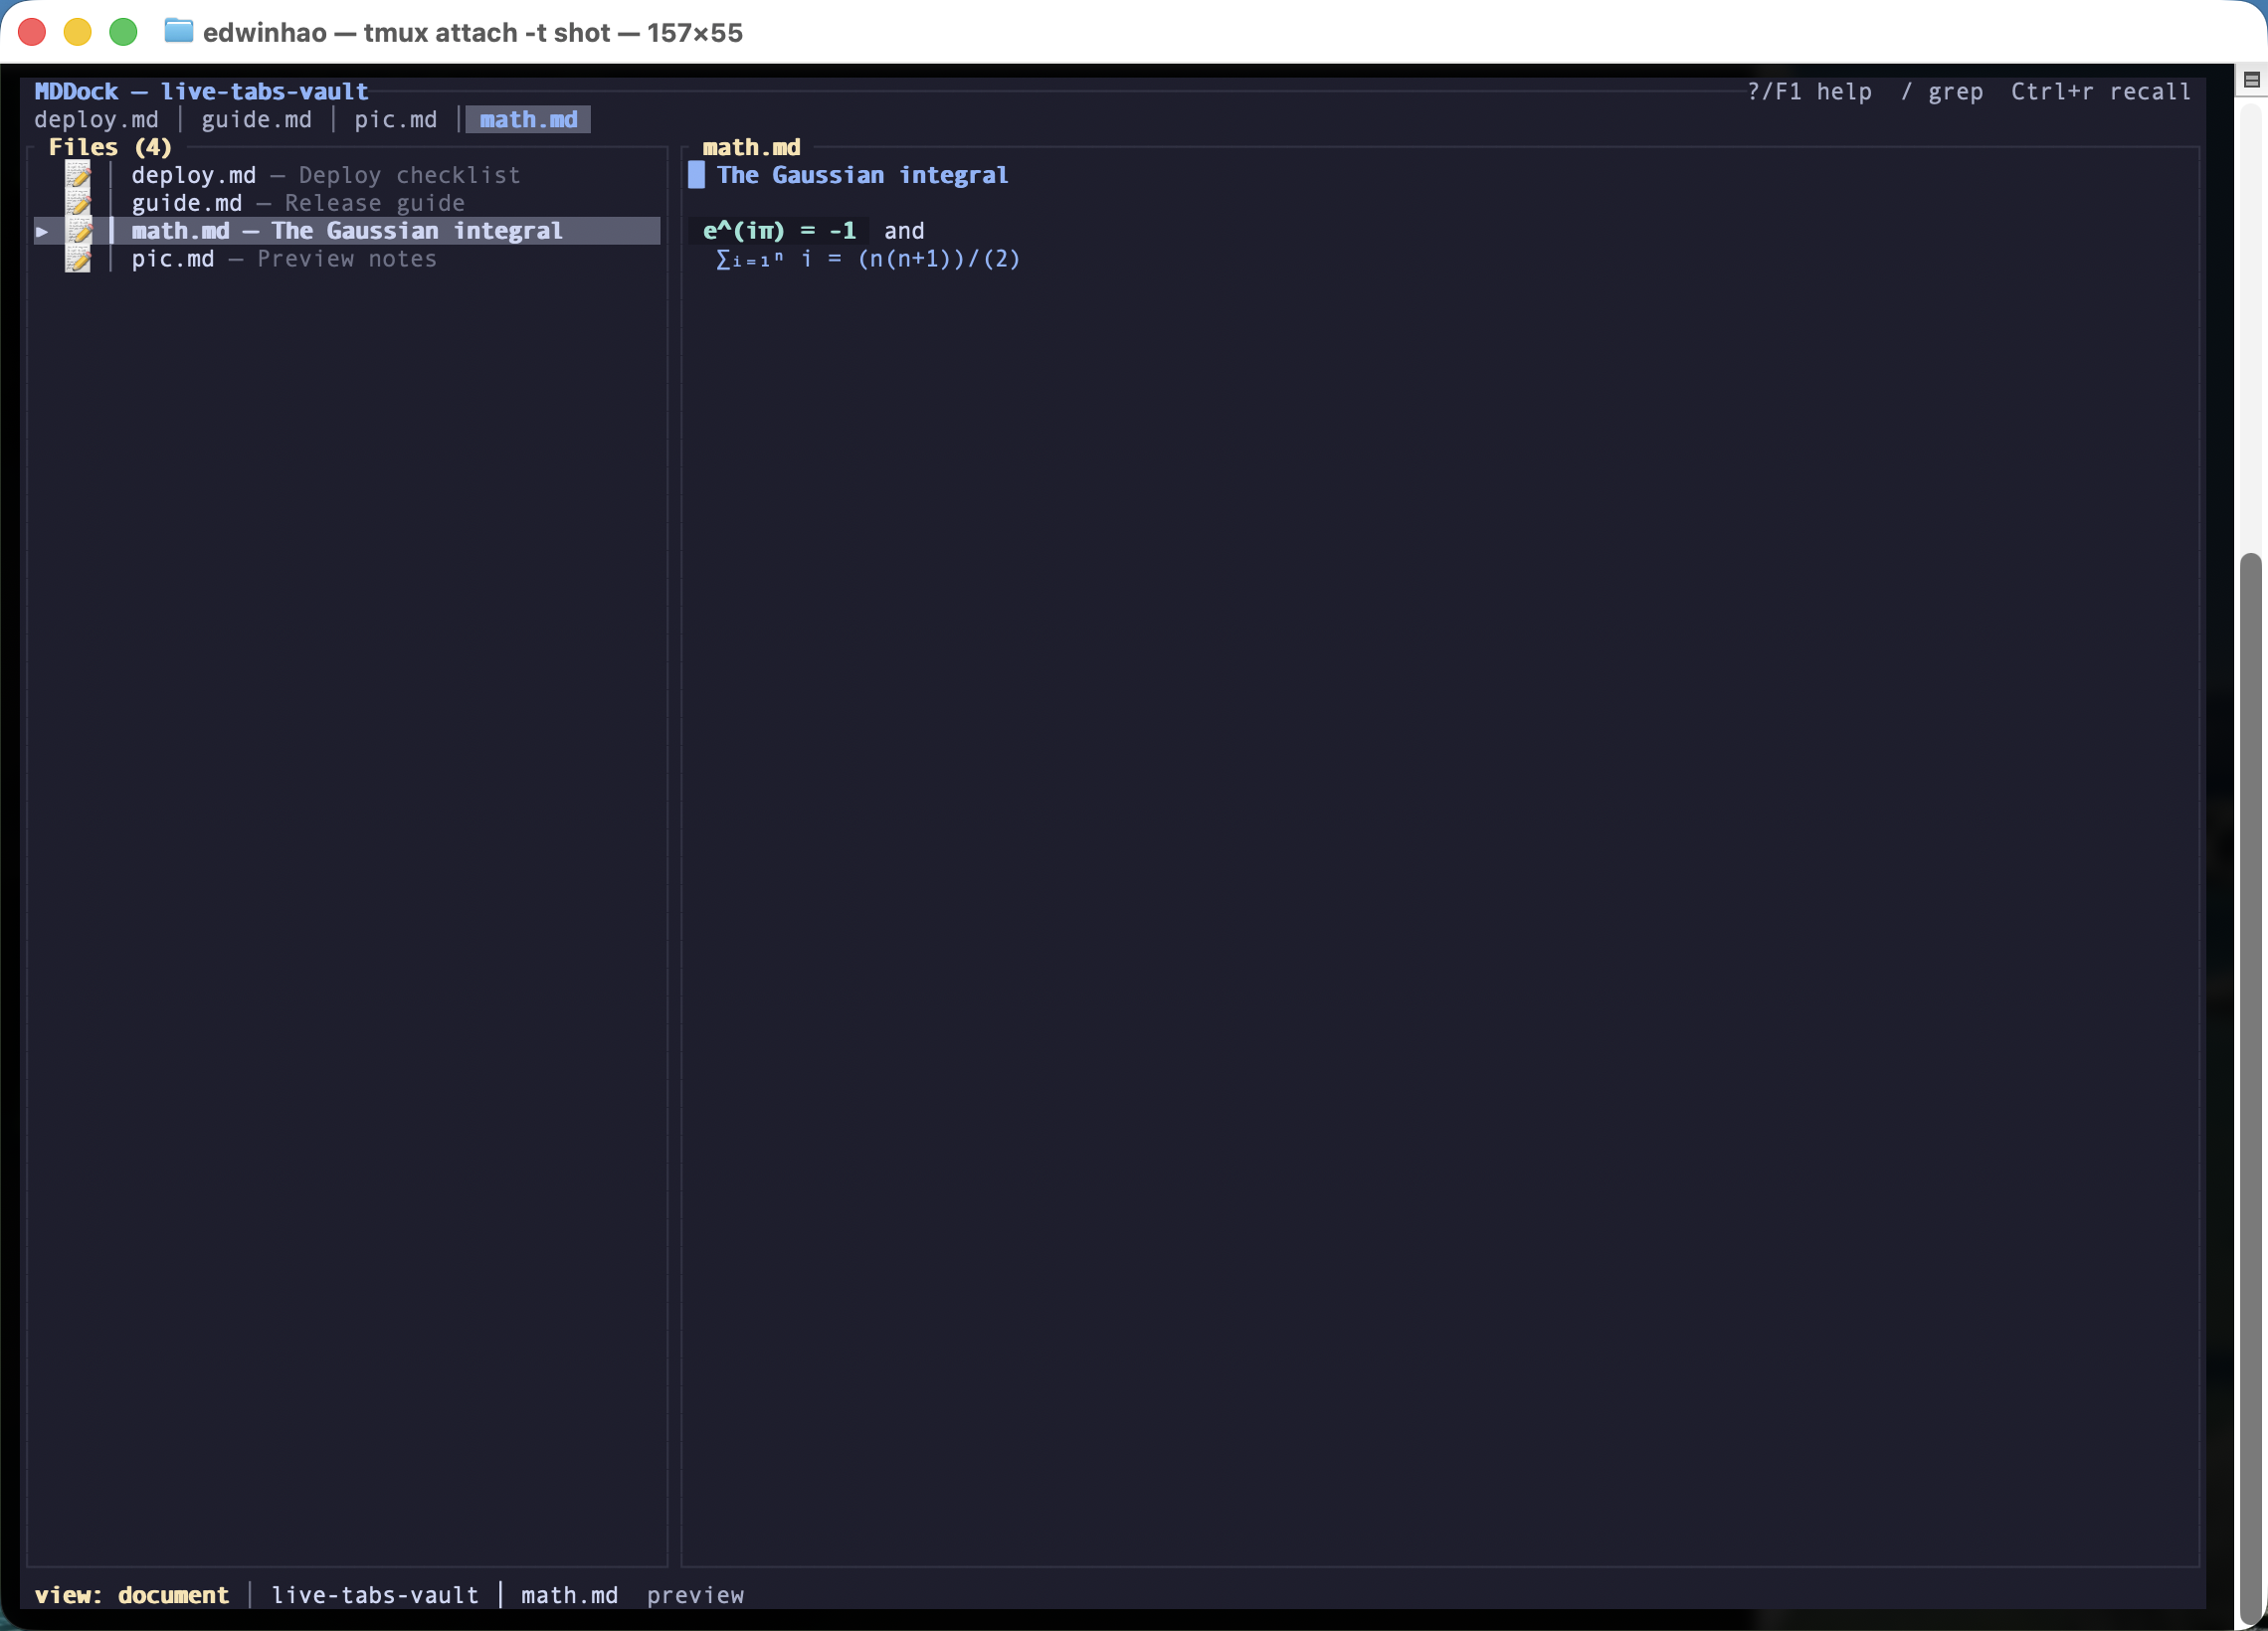The width and height of the screenshot is (2268, 1631).
Task: Click 'preview' in the status bar
Action: tap(695, 1595)
